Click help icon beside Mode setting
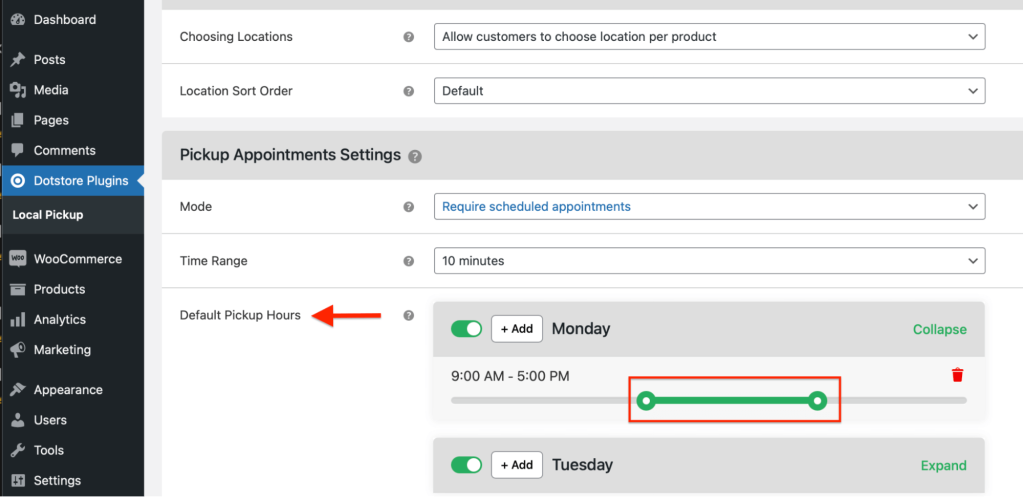1023x497 pixels. click(x=408, y=207)
